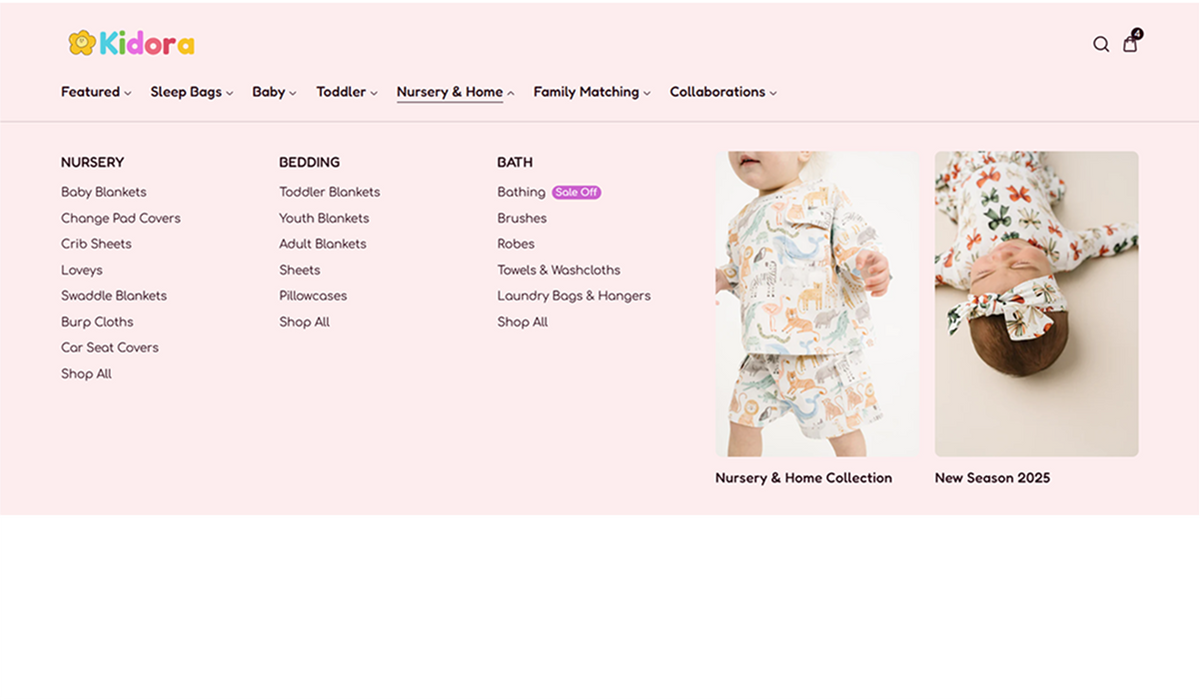
Task: Open Laundry Bags & Hangers
Action: 573,296
